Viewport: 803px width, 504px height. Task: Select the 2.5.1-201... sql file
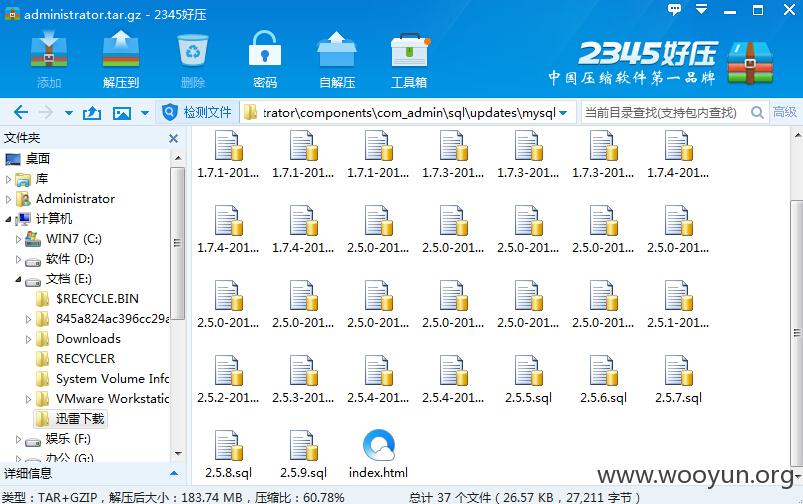679,304
